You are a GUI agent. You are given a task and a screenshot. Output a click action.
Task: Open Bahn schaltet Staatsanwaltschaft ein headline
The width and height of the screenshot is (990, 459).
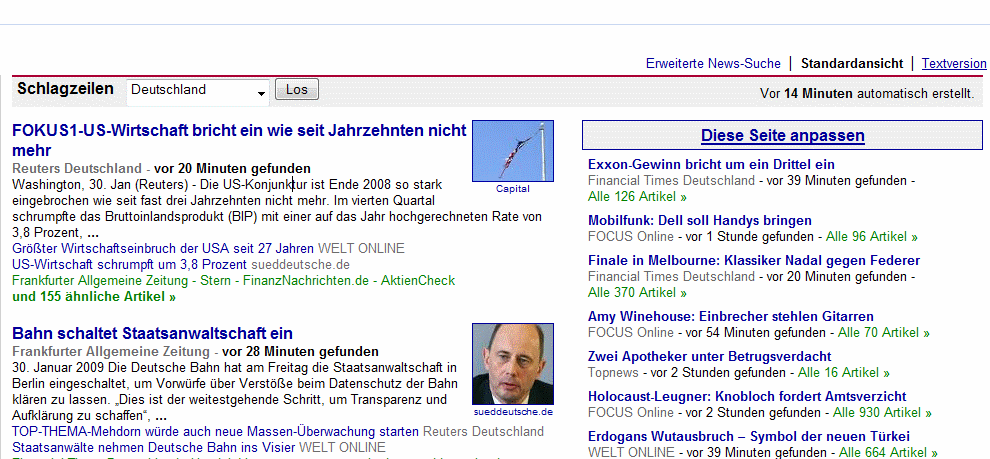click(x=152, y=333)
